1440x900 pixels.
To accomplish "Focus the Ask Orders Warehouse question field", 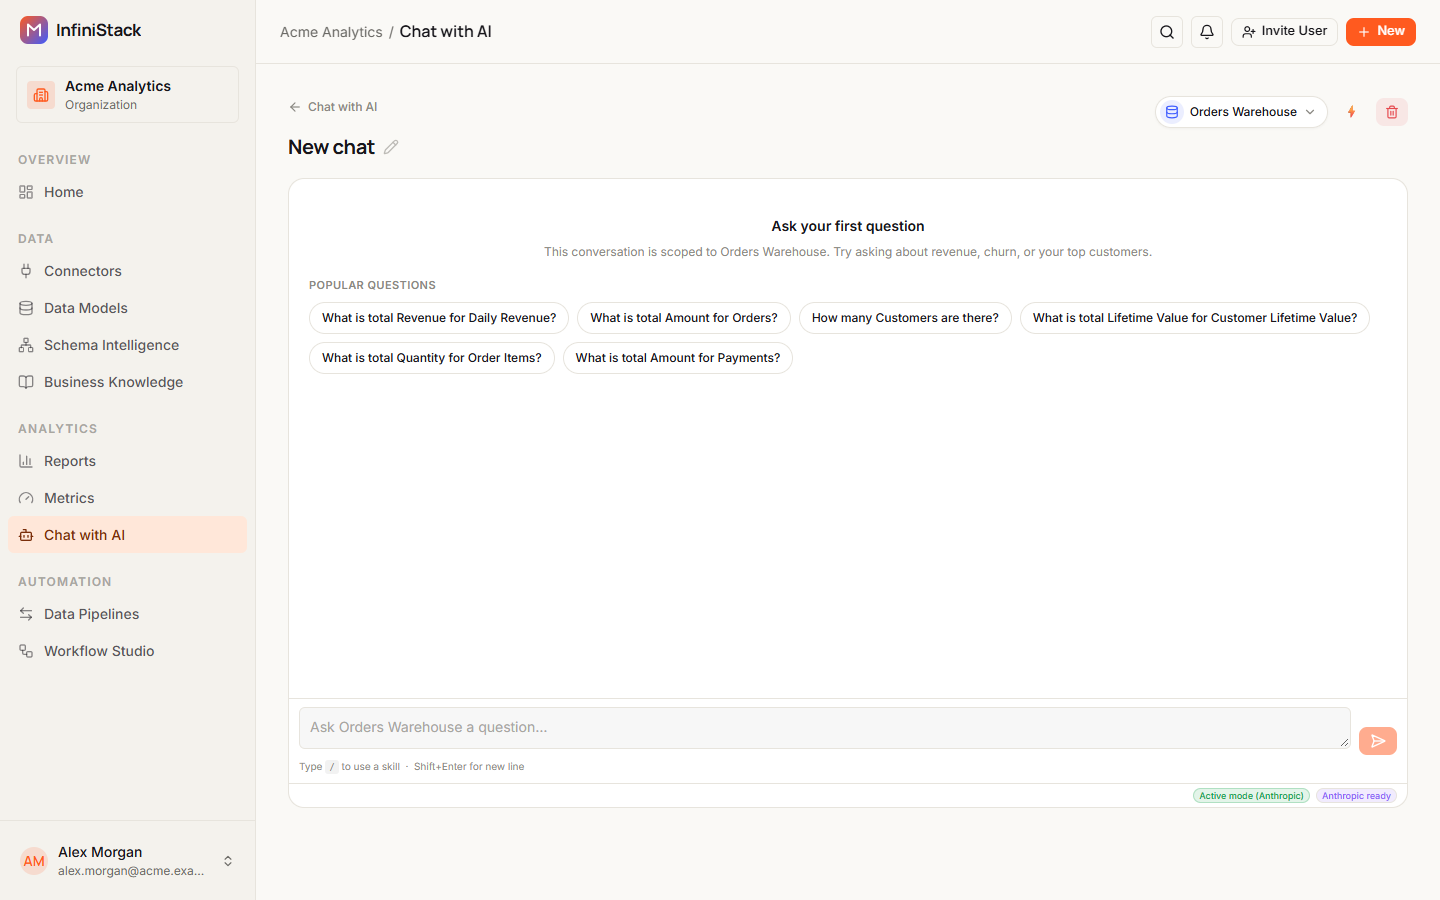I will tap(824, 728).
